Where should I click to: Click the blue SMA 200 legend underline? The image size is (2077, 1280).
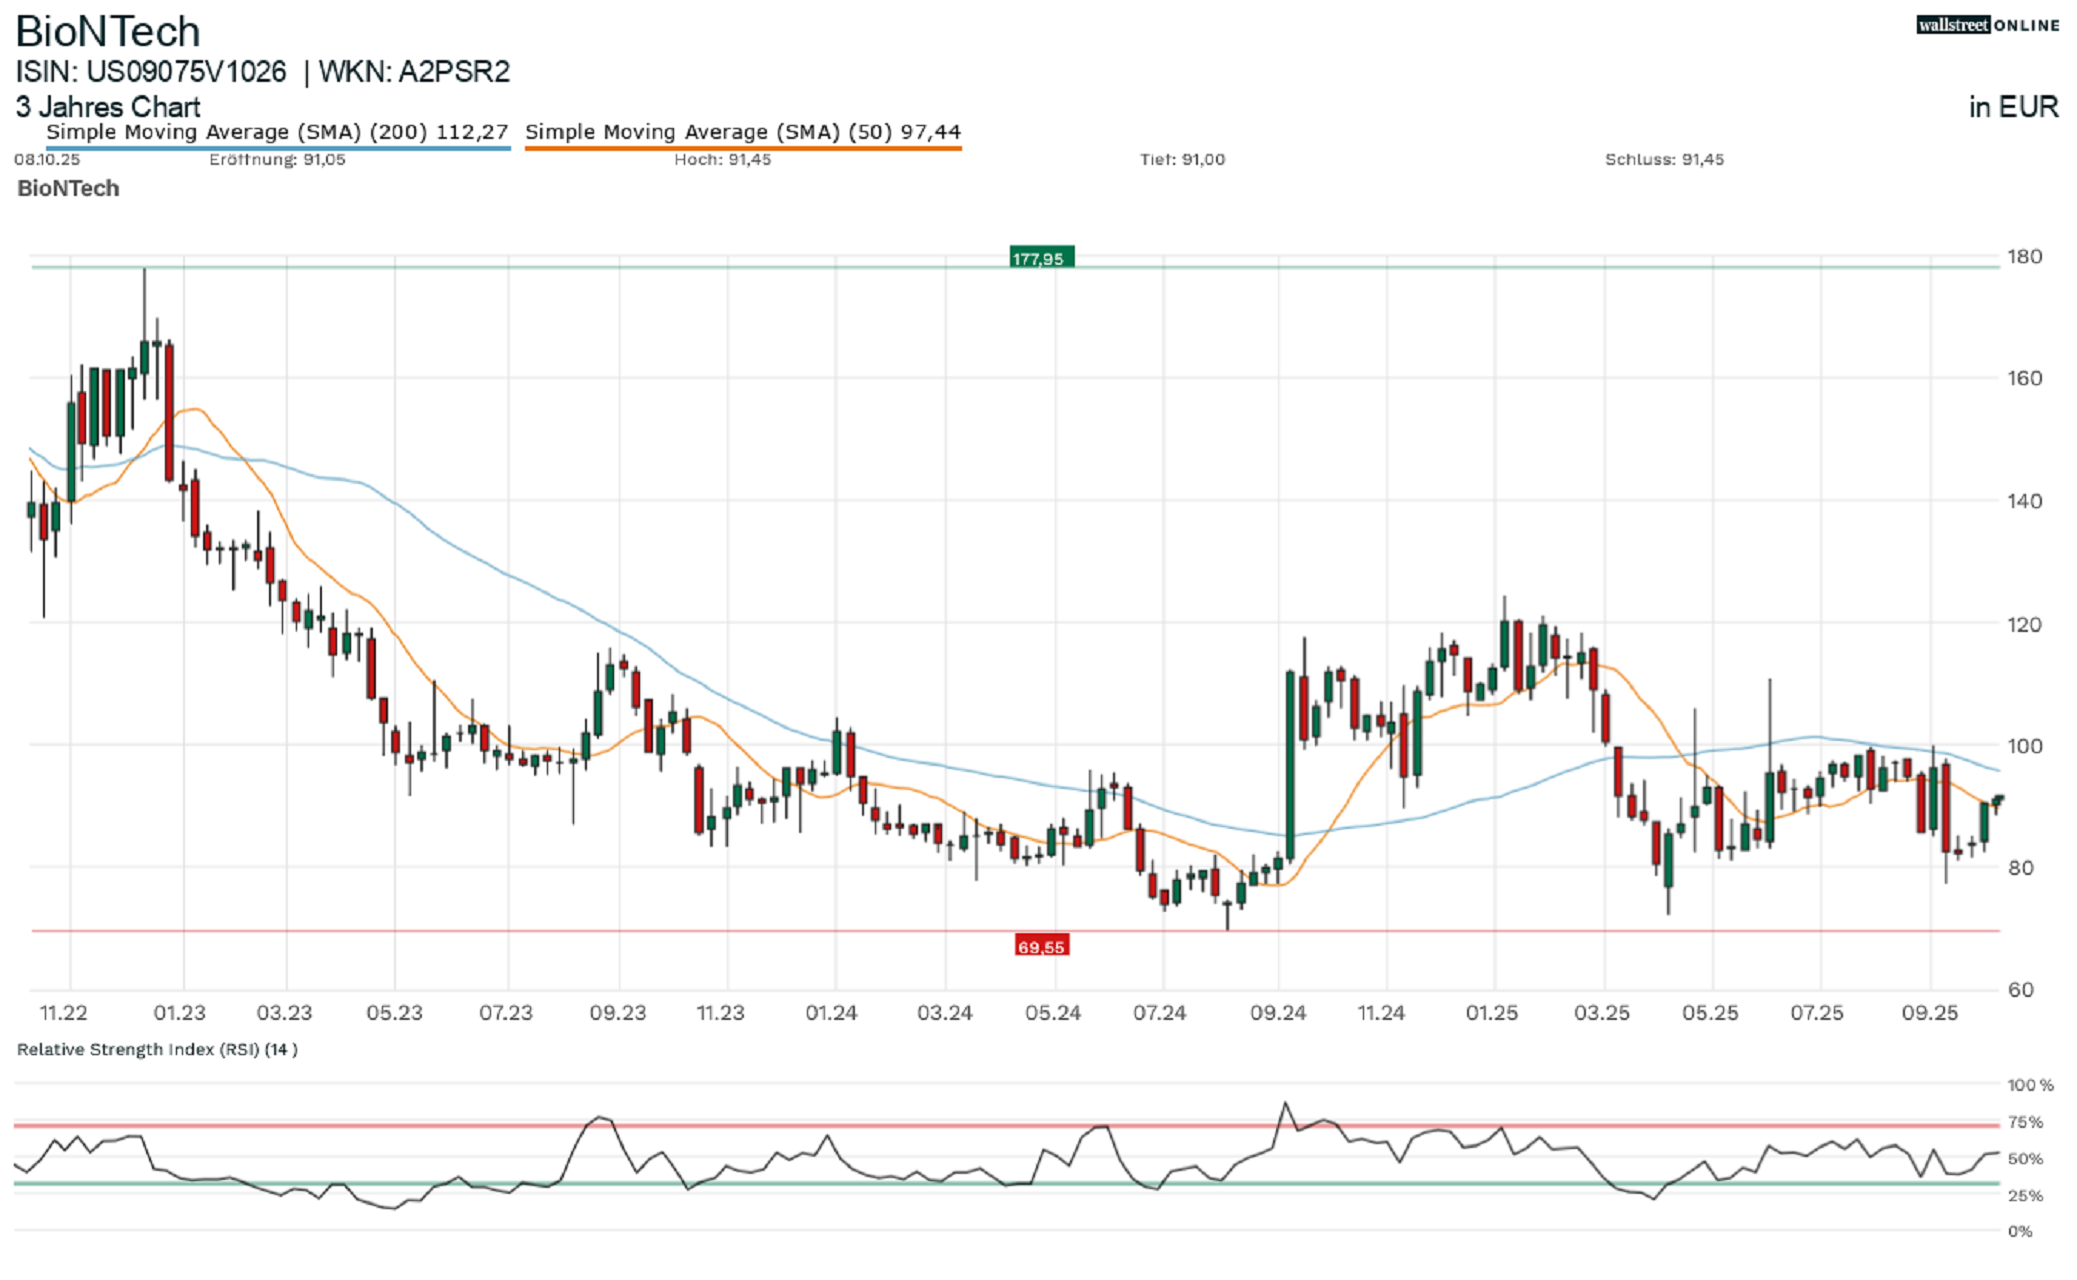[277, 148]
